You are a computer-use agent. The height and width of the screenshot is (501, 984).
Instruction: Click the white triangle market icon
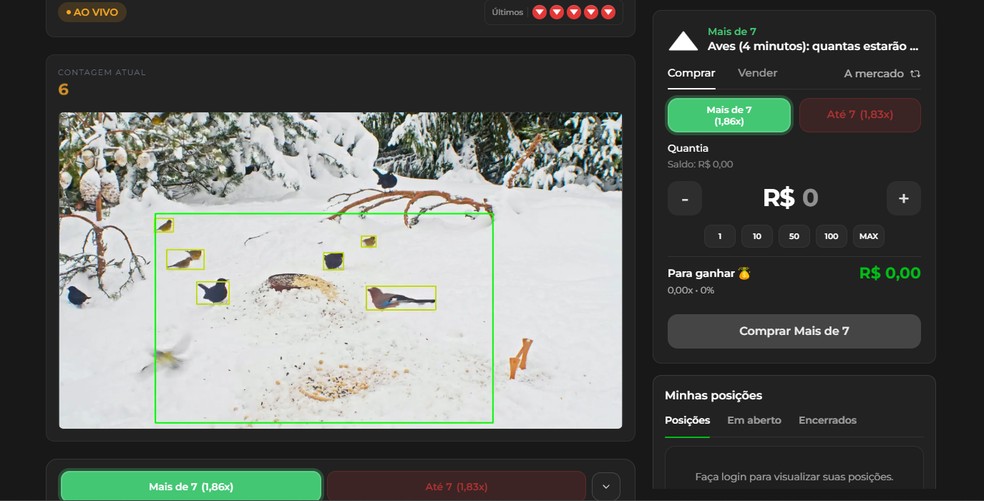click(683, 41)
